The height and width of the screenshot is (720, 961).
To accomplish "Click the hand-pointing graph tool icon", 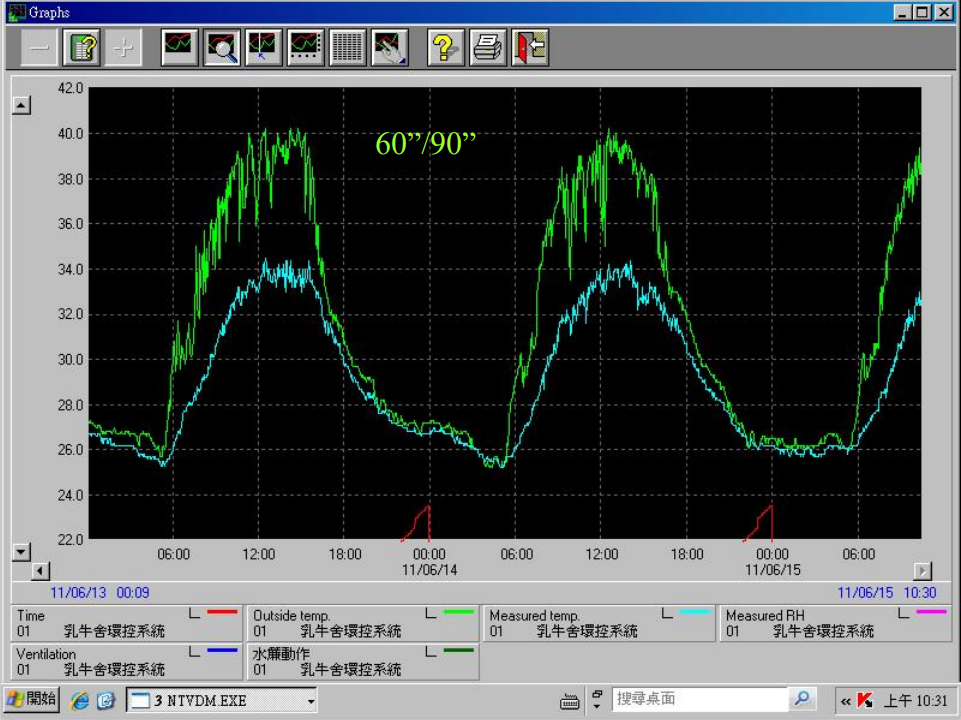I will pyautogui.click(x=389, y=47).
